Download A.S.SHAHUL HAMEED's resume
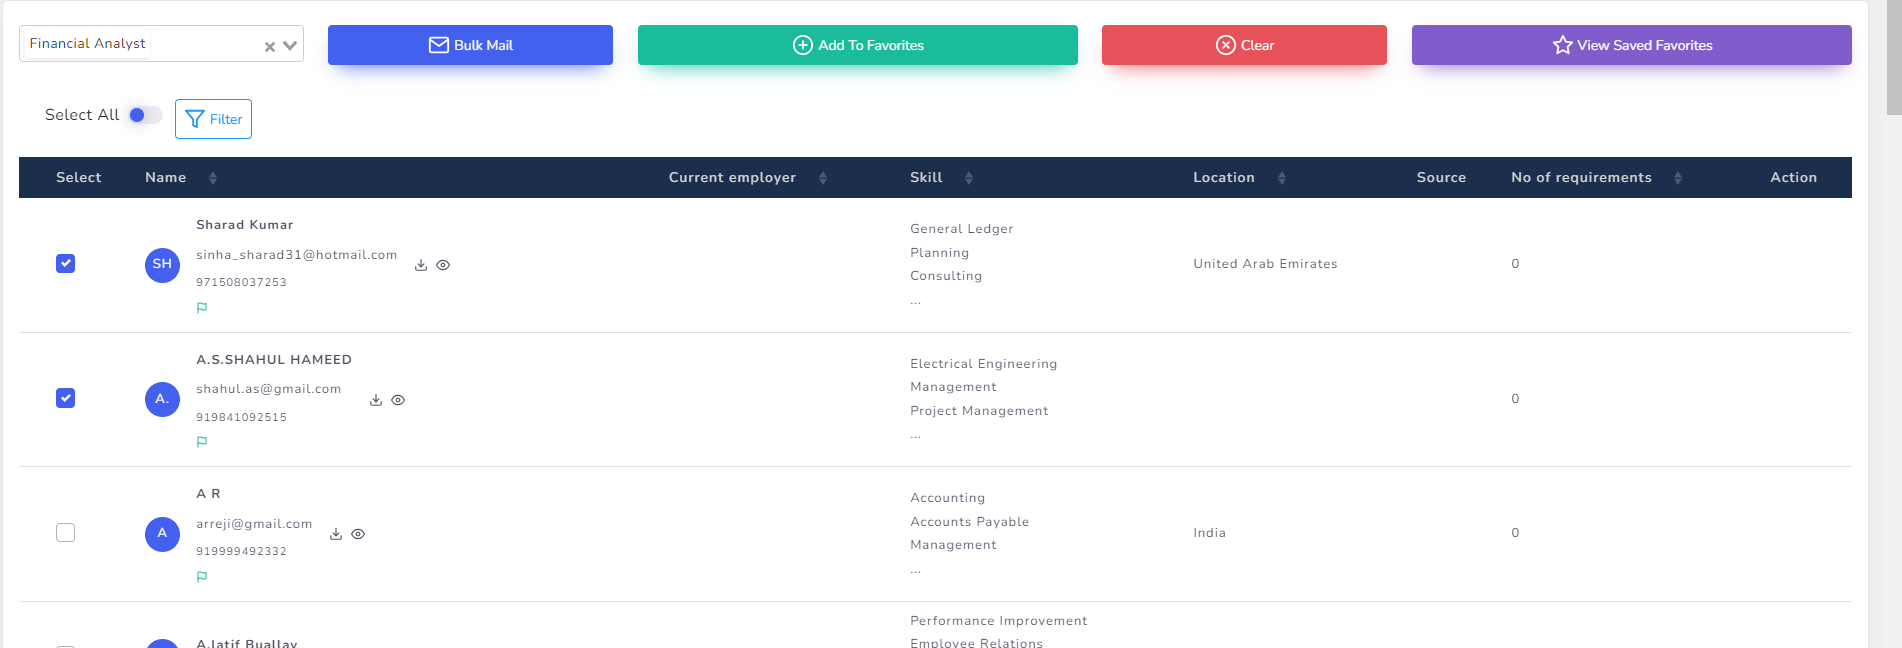This screenshot has height=648, width=1902. point(376,400)
